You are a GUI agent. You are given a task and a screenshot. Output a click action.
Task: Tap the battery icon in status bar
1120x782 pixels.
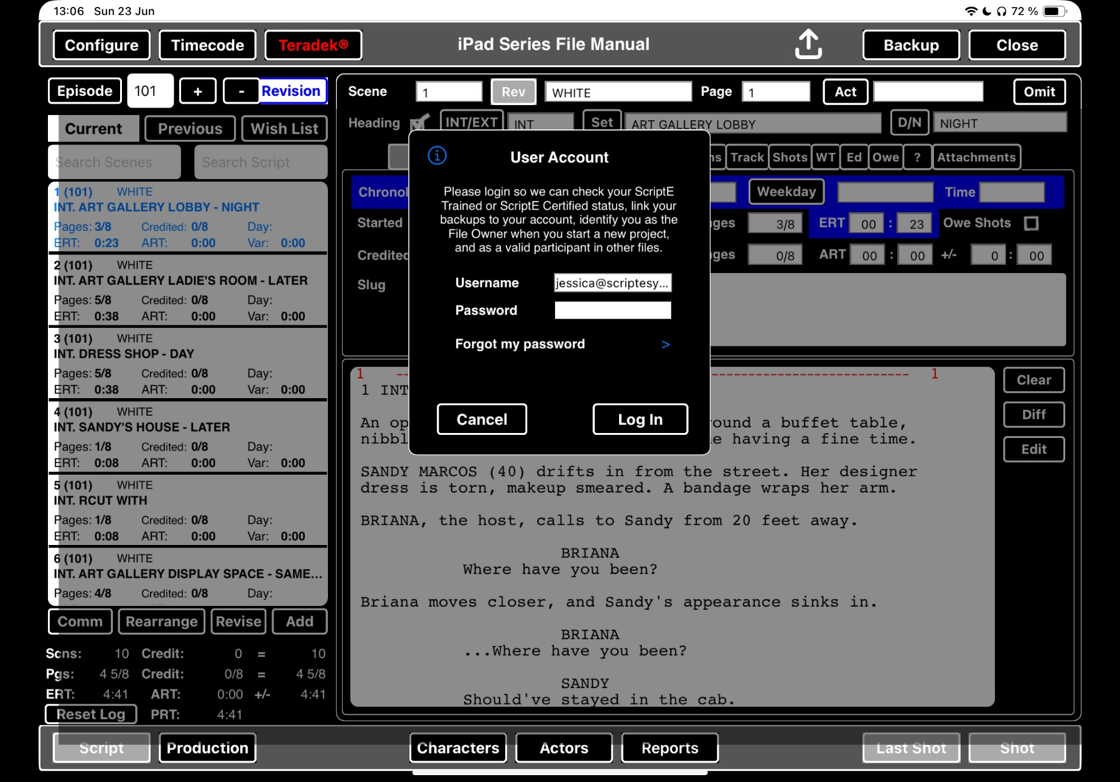click(x=1054, y=11)
